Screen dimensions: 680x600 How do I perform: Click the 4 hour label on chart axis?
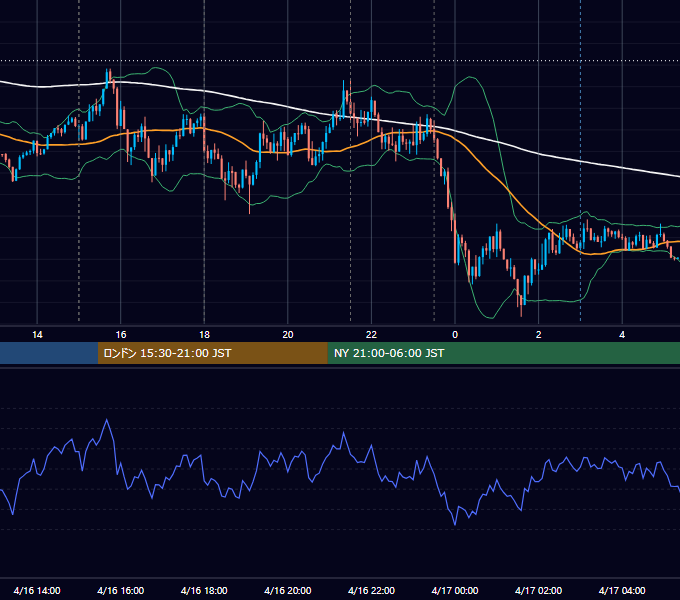622,335
